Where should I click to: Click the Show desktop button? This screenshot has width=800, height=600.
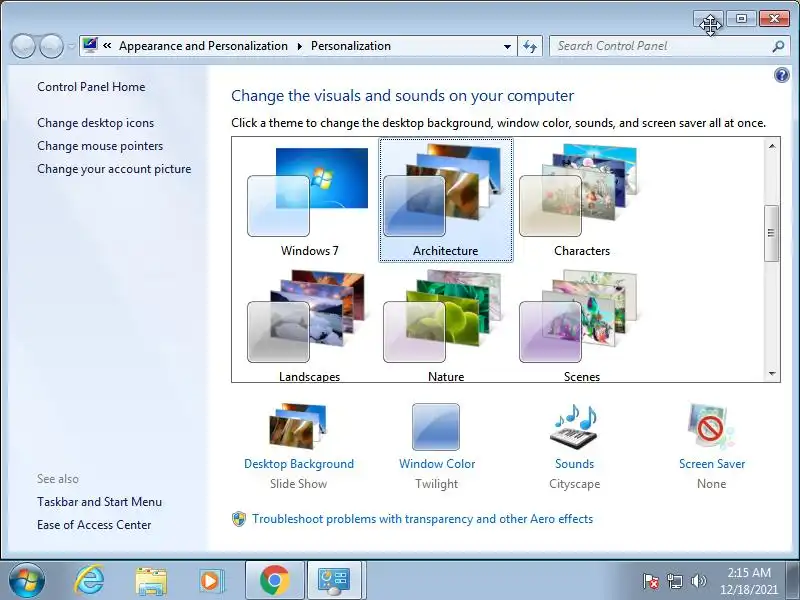[x=793, y=581]
